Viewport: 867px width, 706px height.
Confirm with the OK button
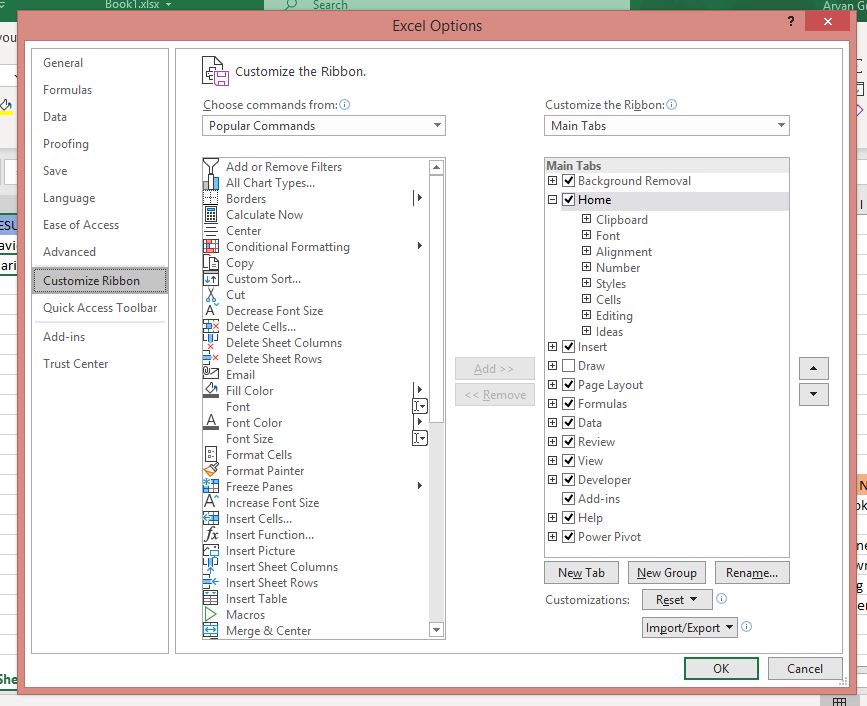pos(721,668)
